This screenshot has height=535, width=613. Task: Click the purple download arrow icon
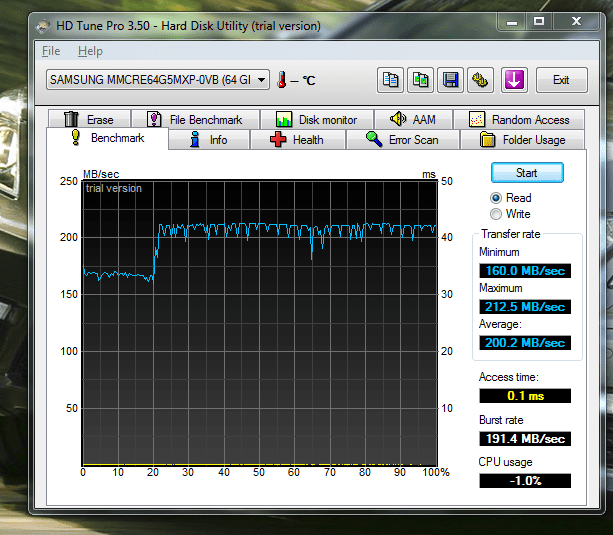pyautogui.click(x=514, y=80)
